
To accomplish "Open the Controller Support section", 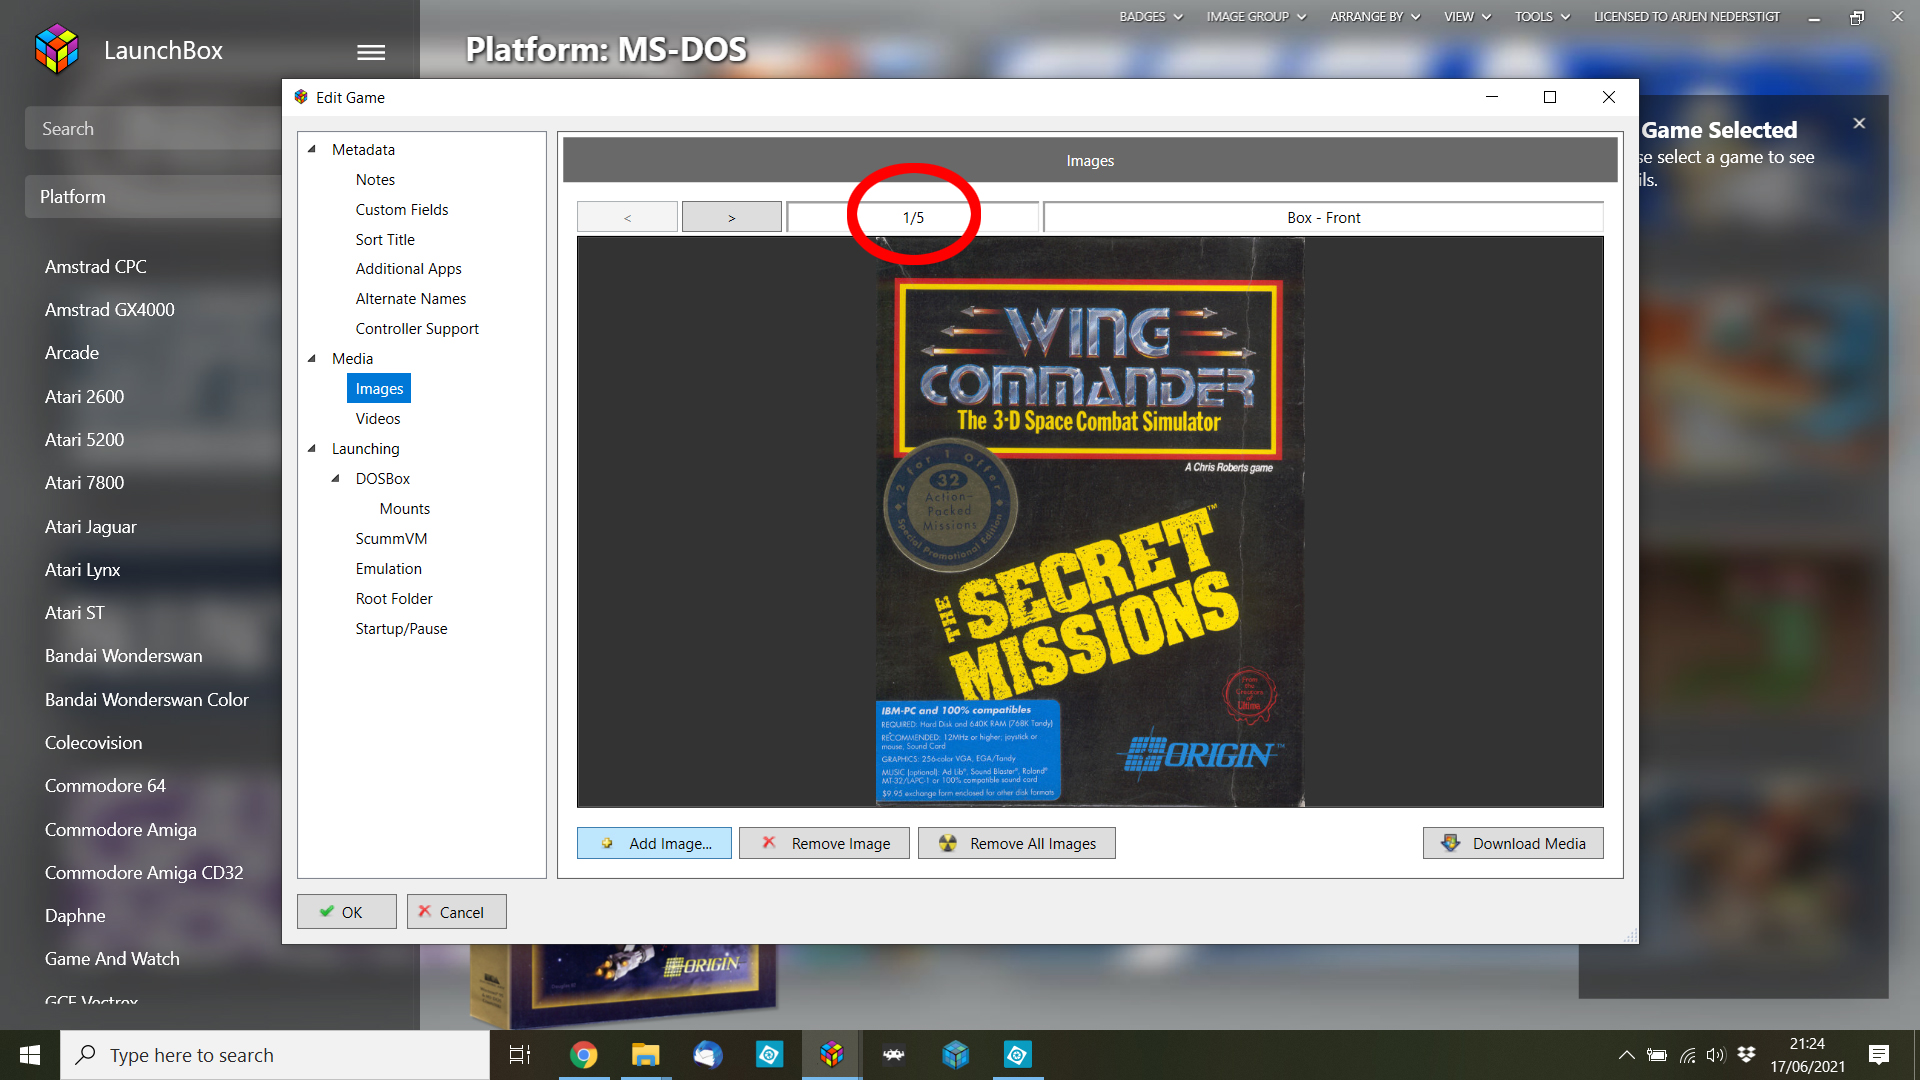I will (417, 329).
